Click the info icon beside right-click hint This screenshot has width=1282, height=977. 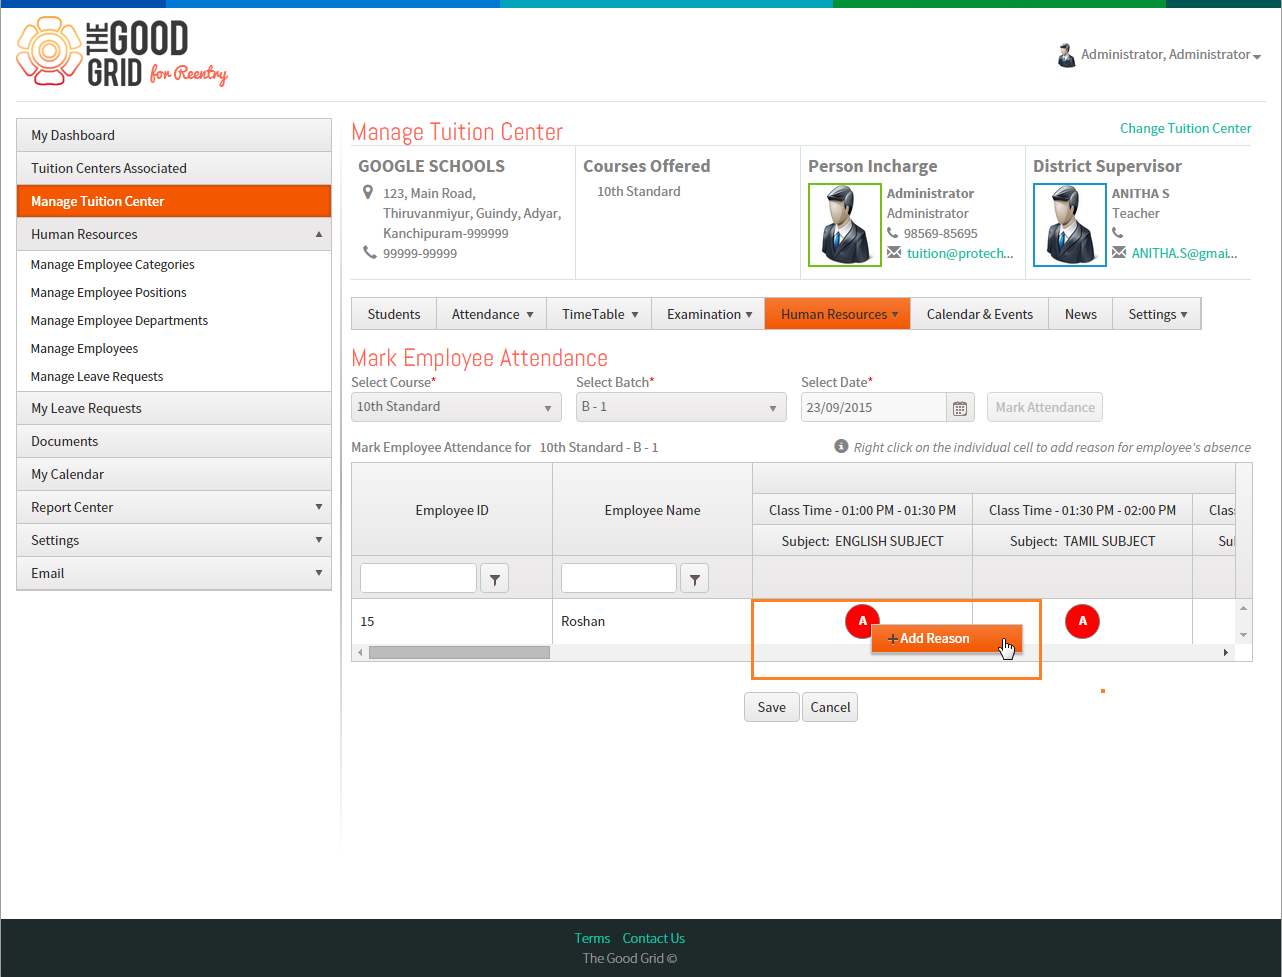pyautogui.click(x=841, y=446)
